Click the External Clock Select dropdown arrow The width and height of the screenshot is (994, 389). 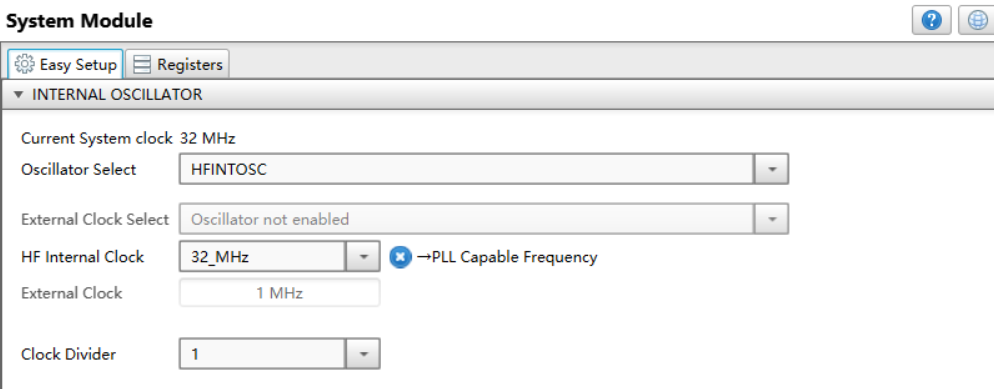pos(771,219)
